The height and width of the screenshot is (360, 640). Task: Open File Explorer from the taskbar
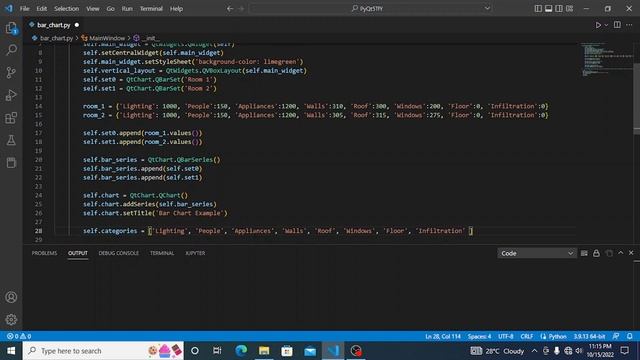pos(264,351)
